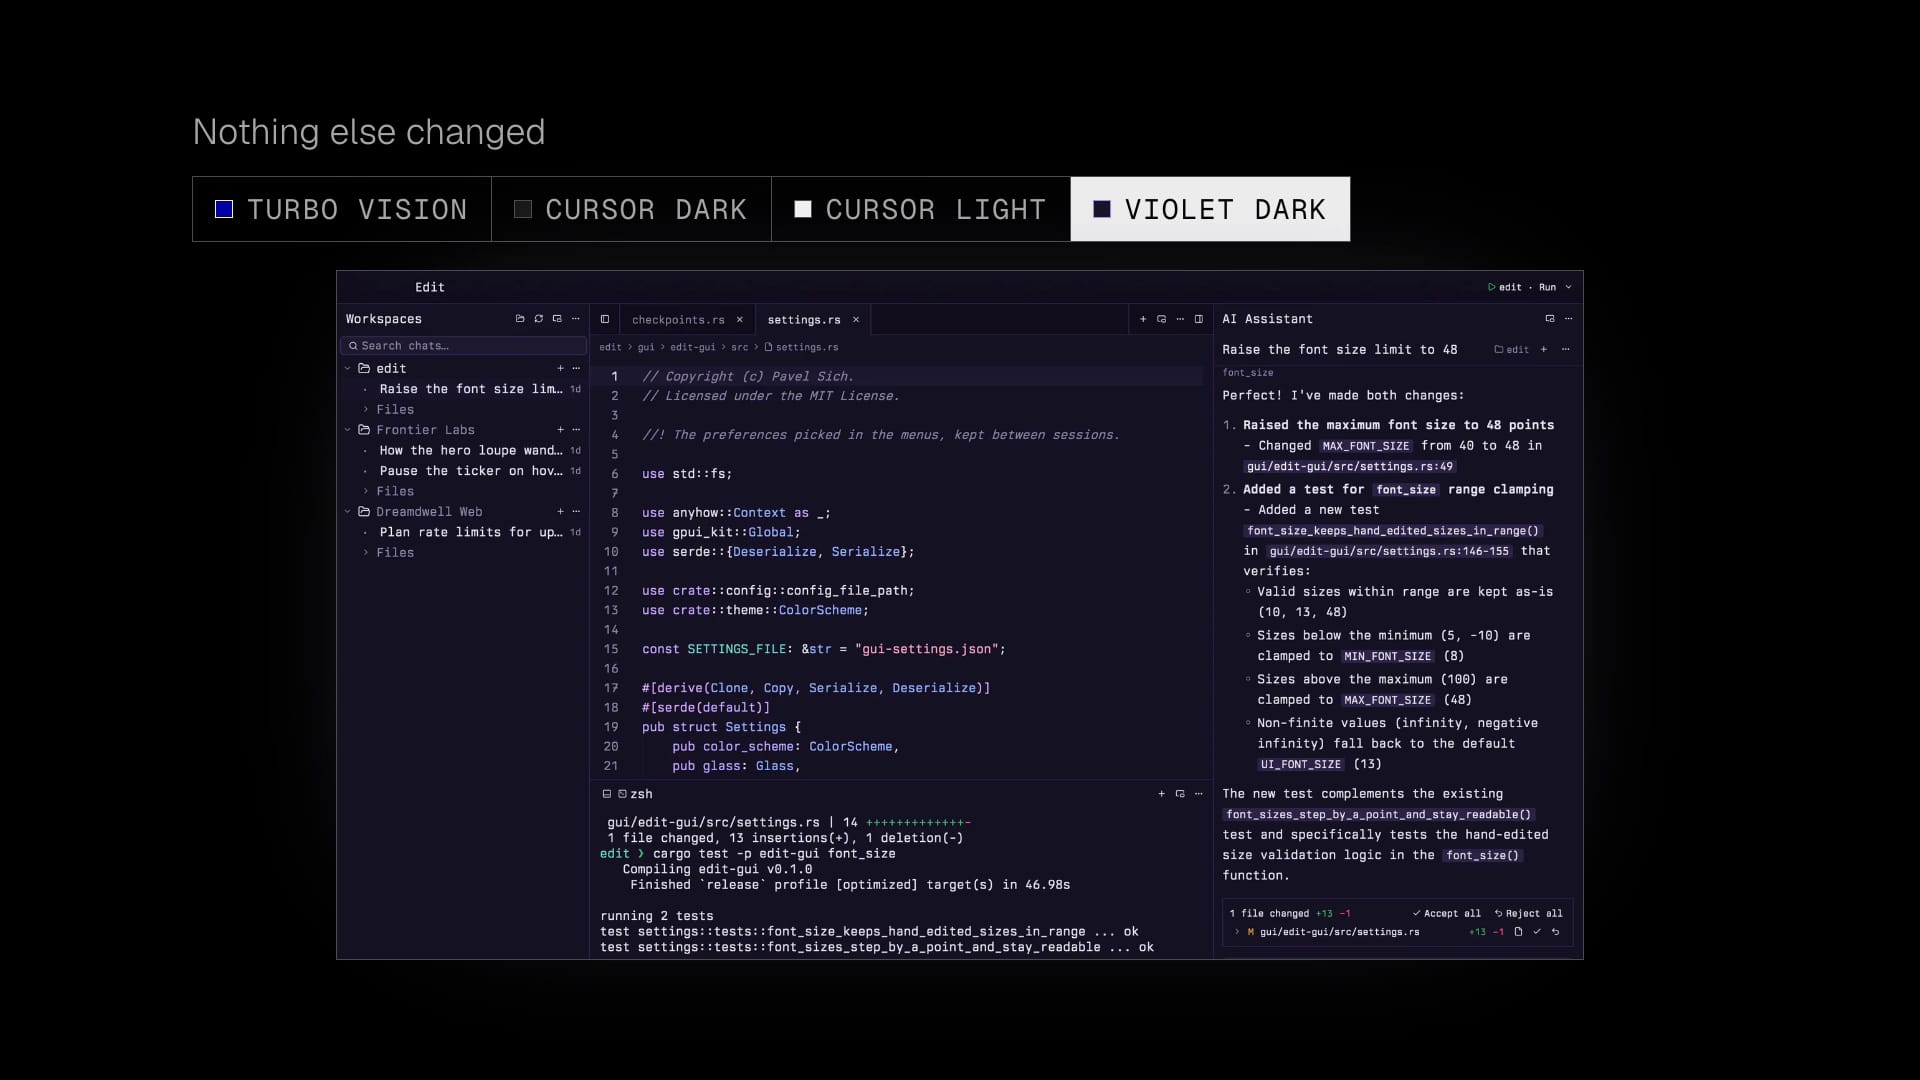Screen dimensions: 1920x1080
Task: Add a new chat in Dreamdwell Web workspace
Action: tap(560, 512)
